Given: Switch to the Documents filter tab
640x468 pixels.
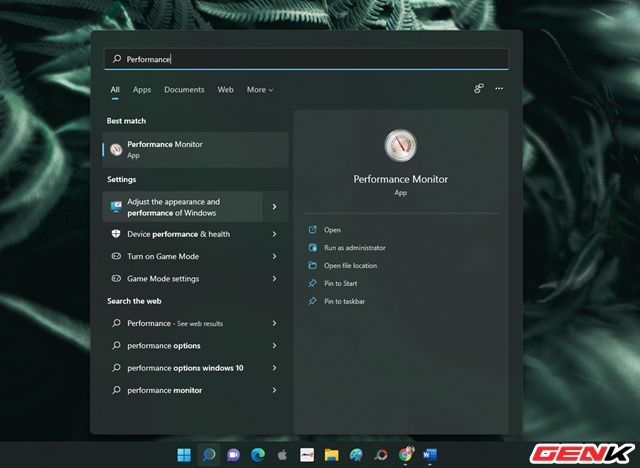Looking at the screenshot, I should coord(184,90).
